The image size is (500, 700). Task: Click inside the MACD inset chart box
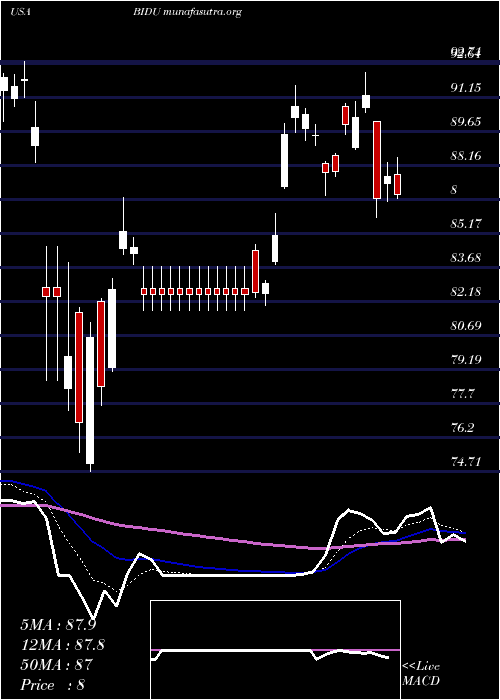[x=275, y=650]
